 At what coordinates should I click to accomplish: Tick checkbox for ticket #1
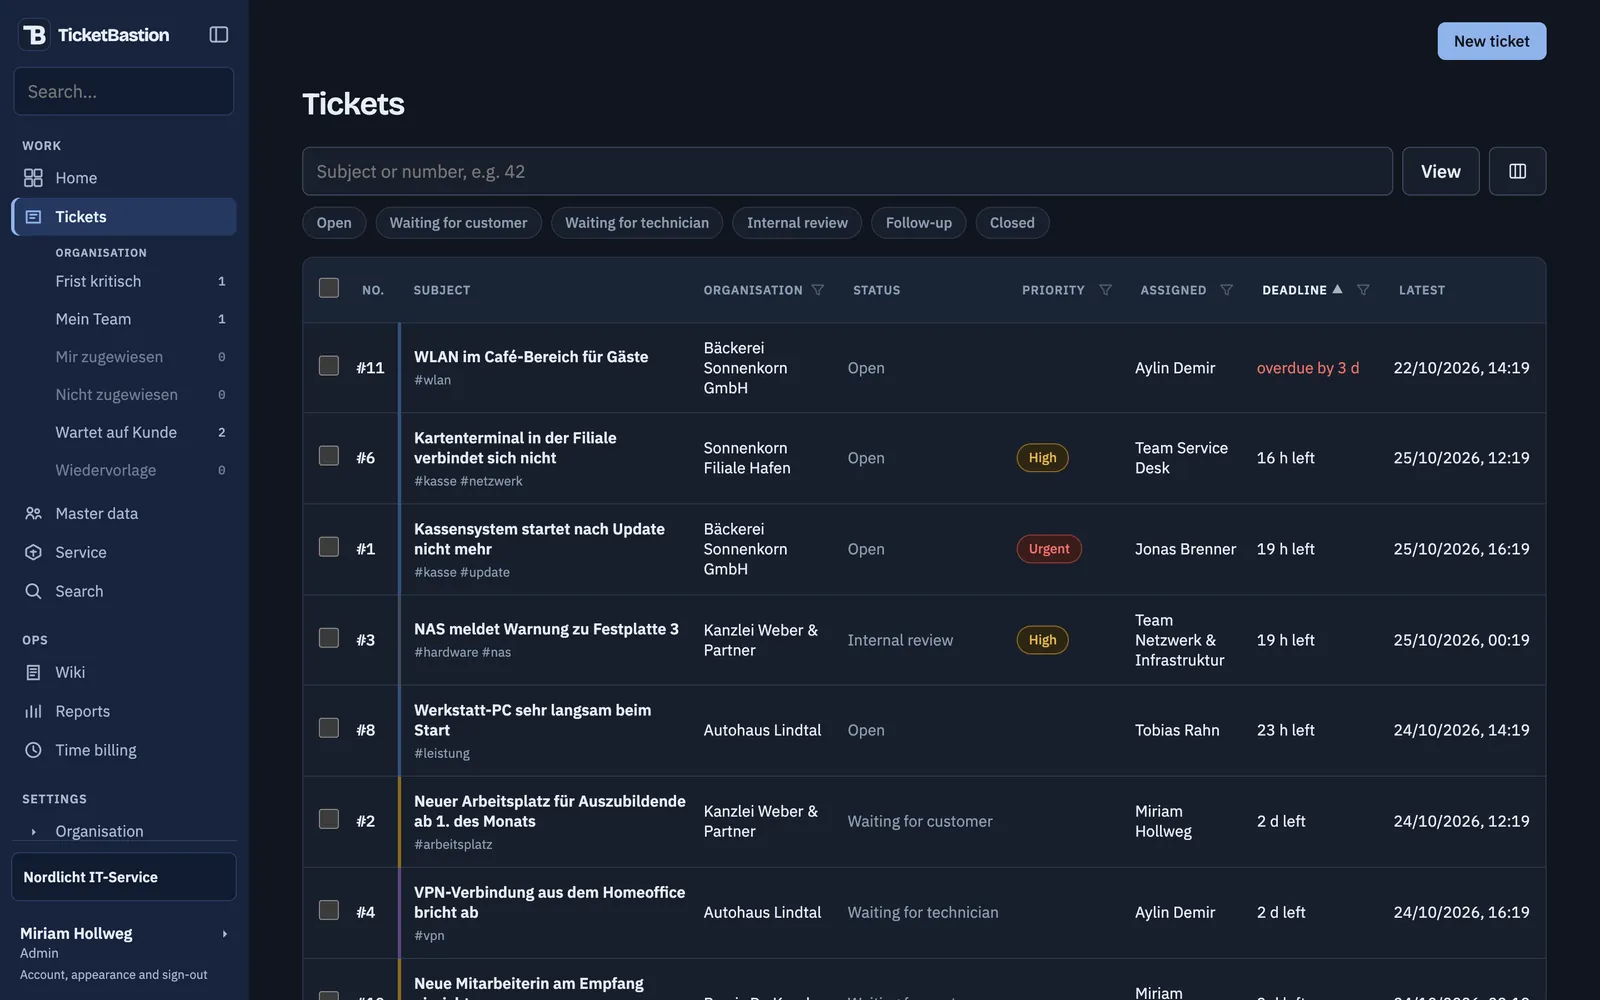(x=329, y=547)
